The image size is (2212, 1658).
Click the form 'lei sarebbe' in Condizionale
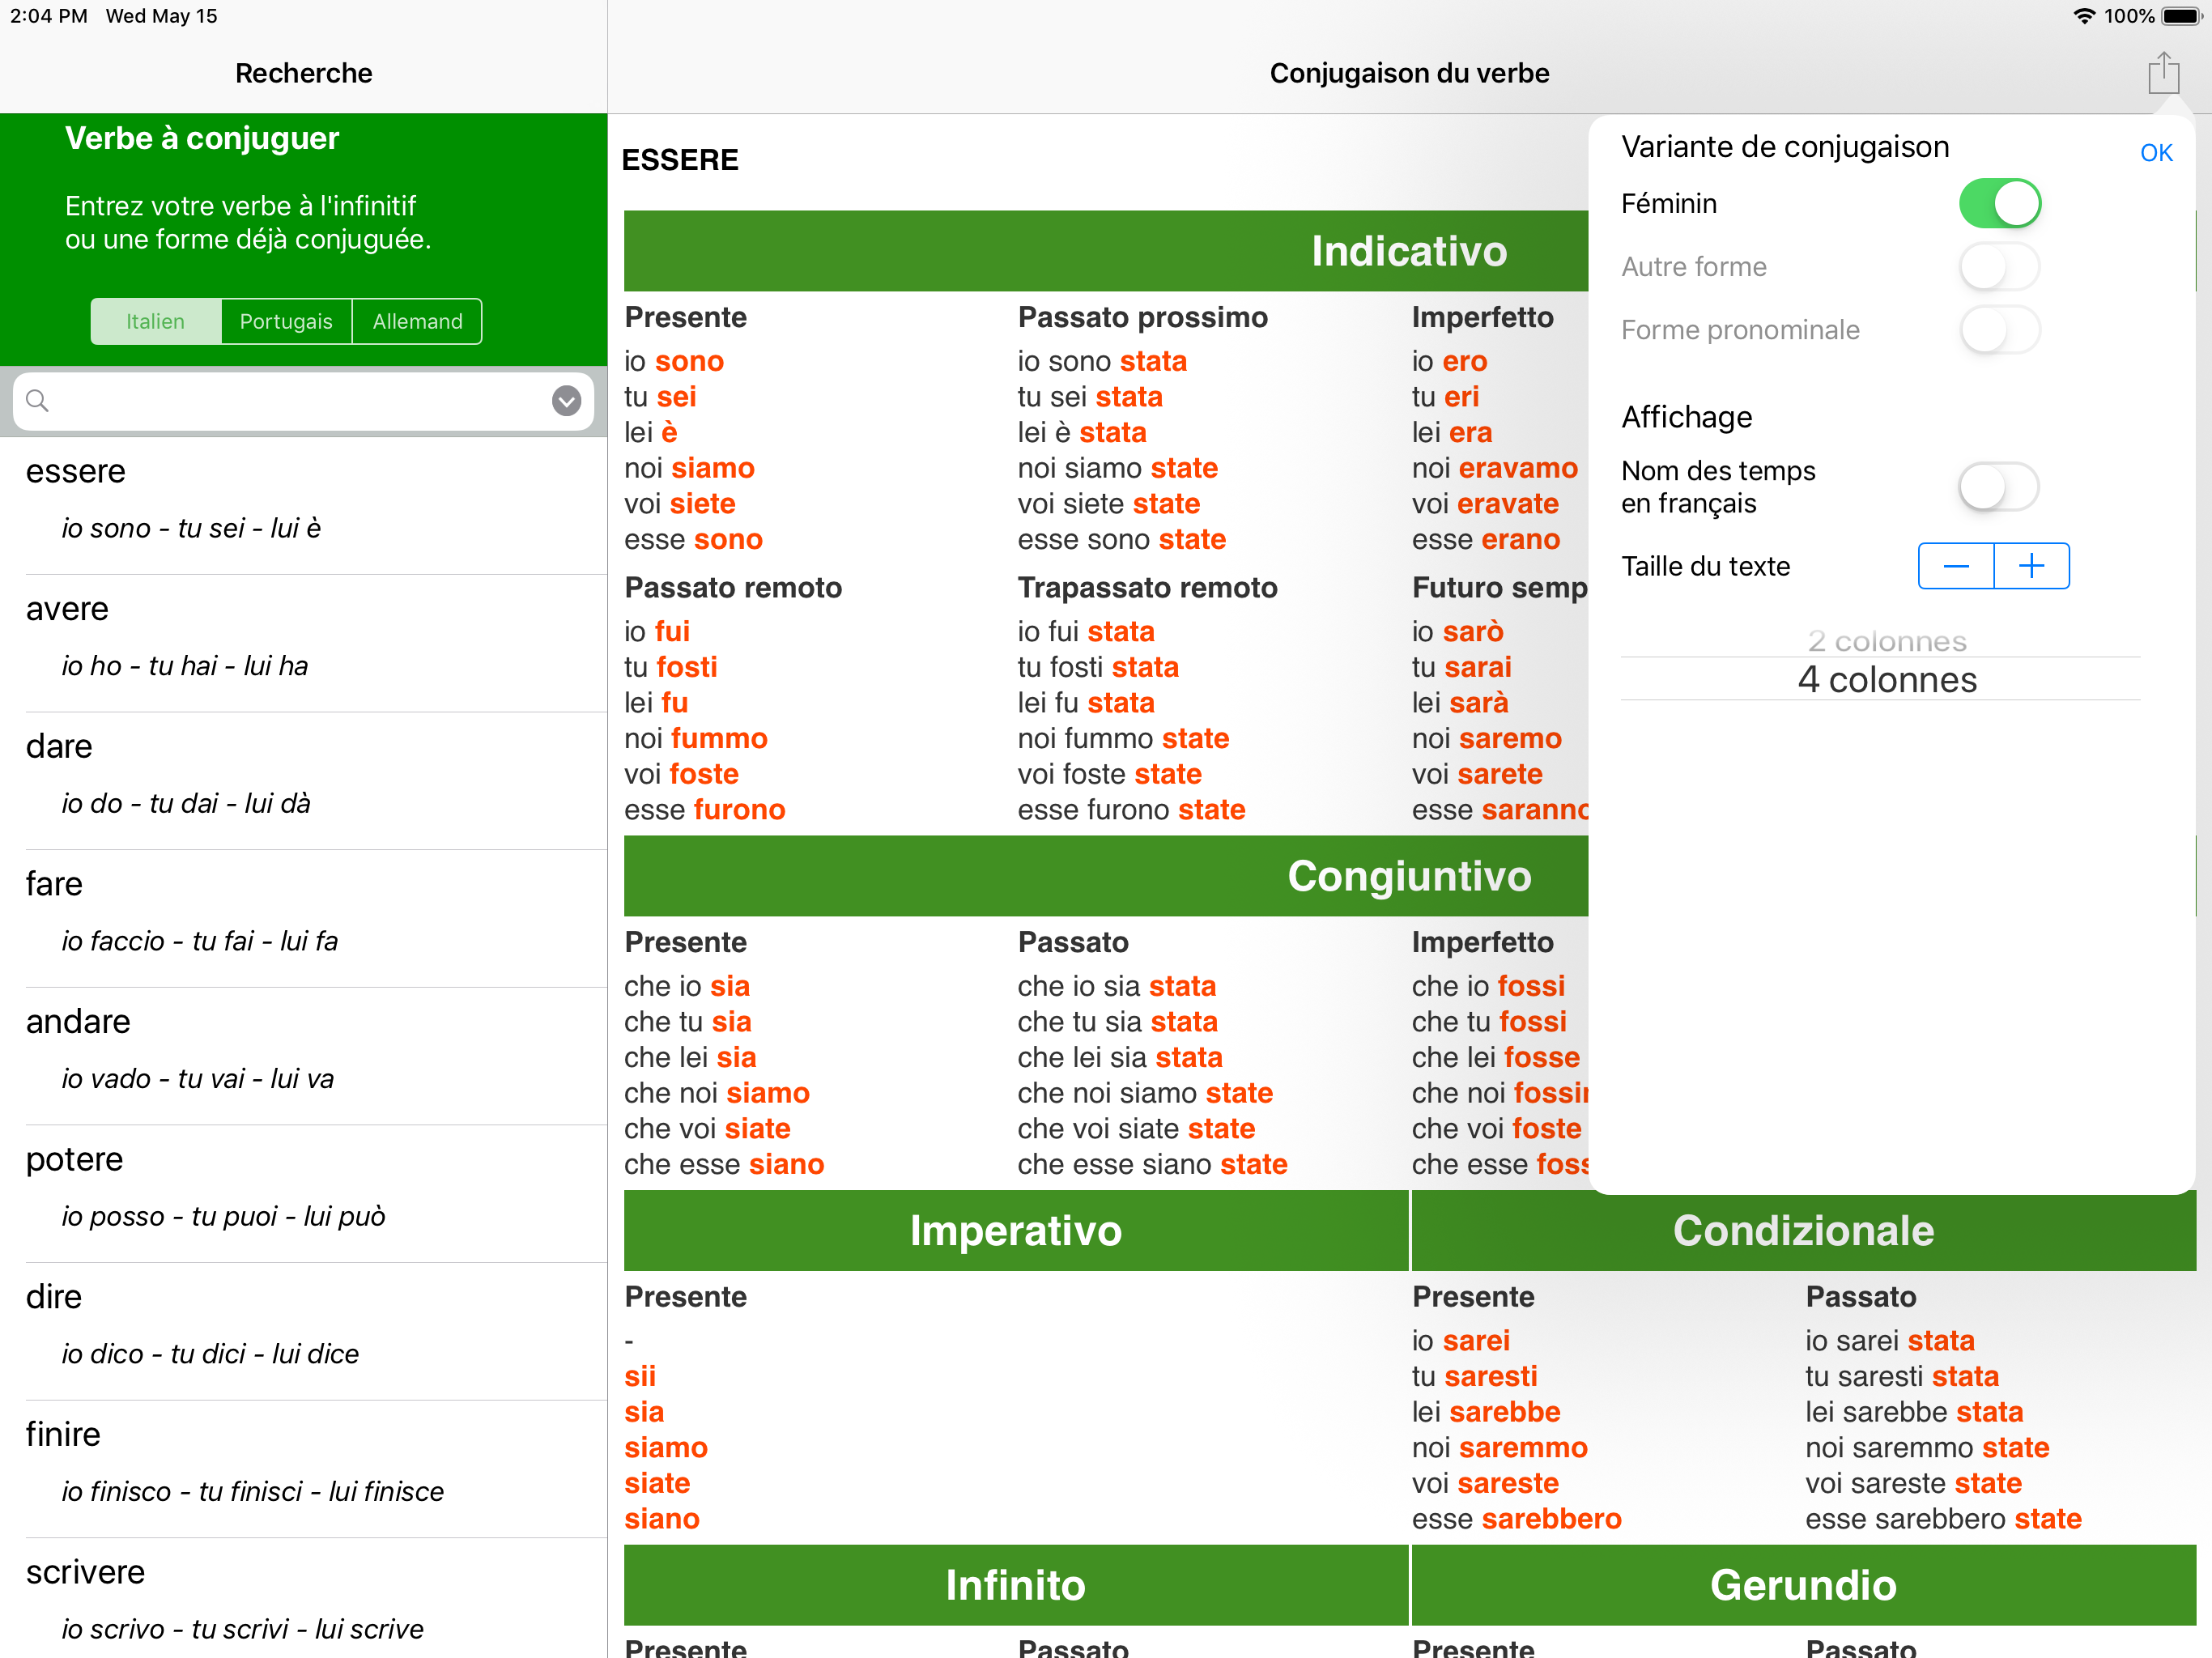(1485, 1412)
